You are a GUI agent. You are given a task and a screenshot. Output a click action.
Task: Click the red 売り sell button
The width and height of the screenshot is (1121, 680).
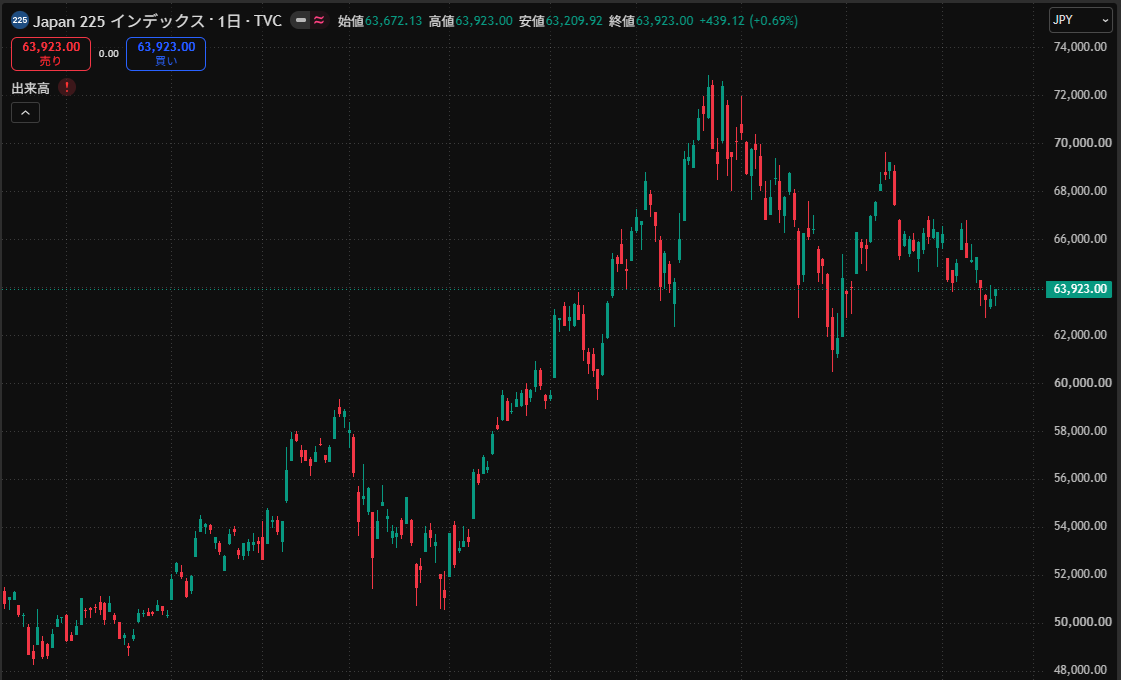pyautogui.click(x=51, y=54)
